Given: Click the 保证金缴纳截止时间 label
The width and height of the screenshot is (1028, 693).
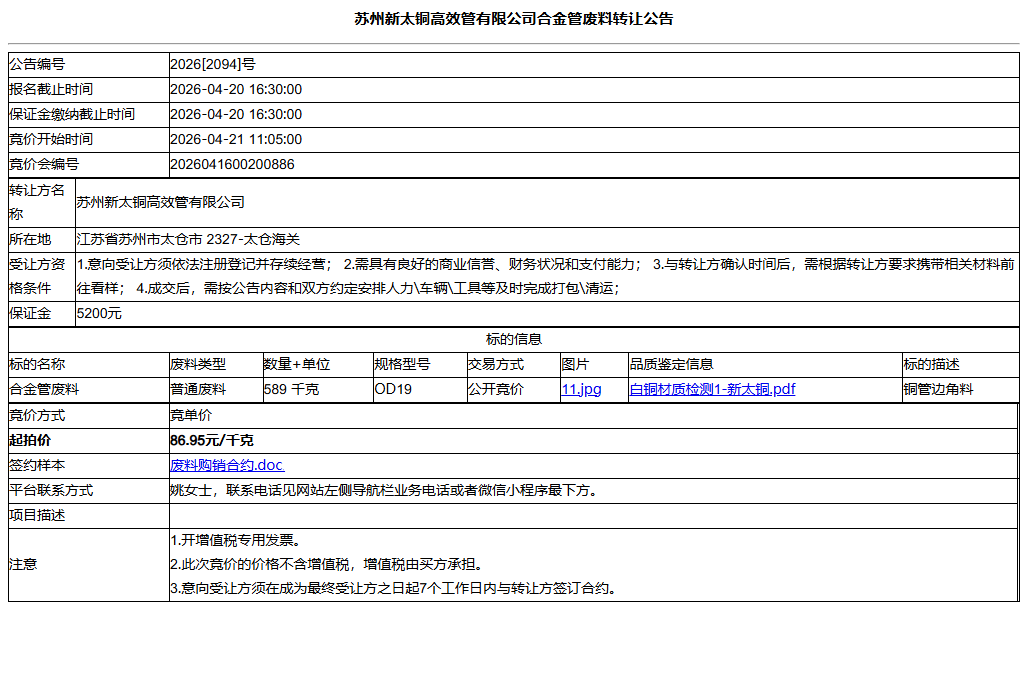Looking at the screenshot, I should coord(72,114).
